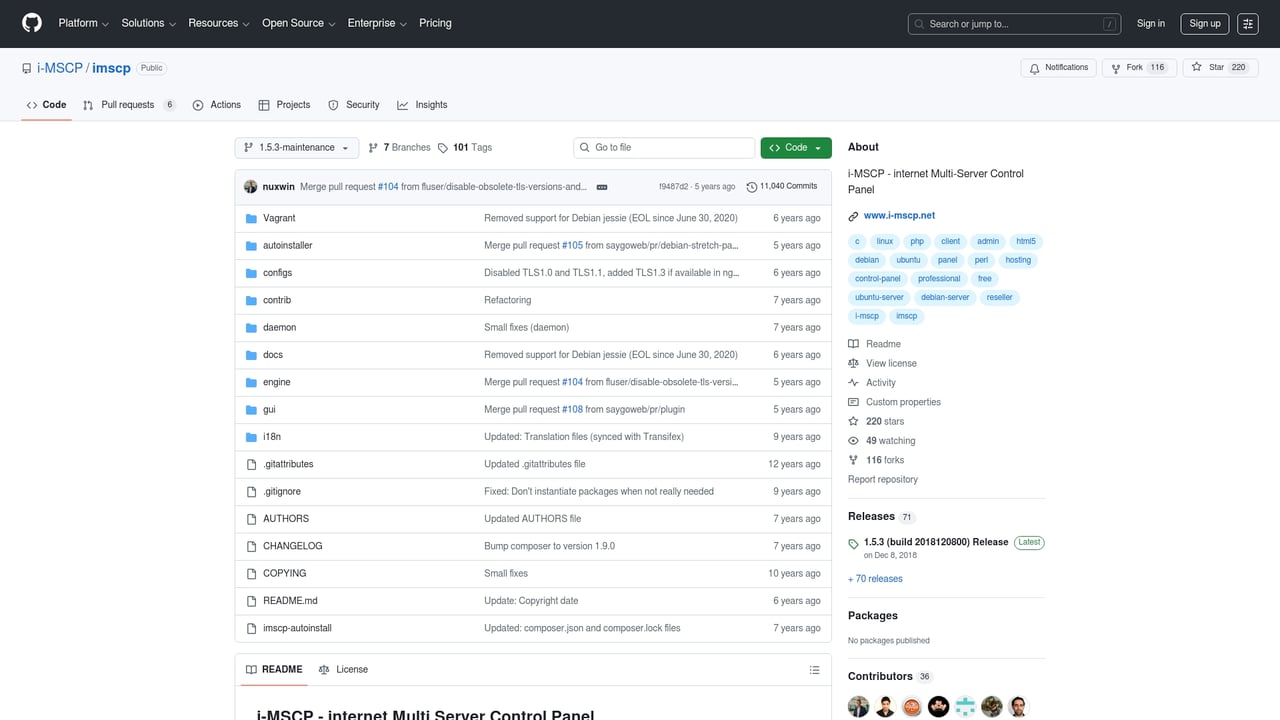Open the 11,040 Commits history

(x=782, y=186)
